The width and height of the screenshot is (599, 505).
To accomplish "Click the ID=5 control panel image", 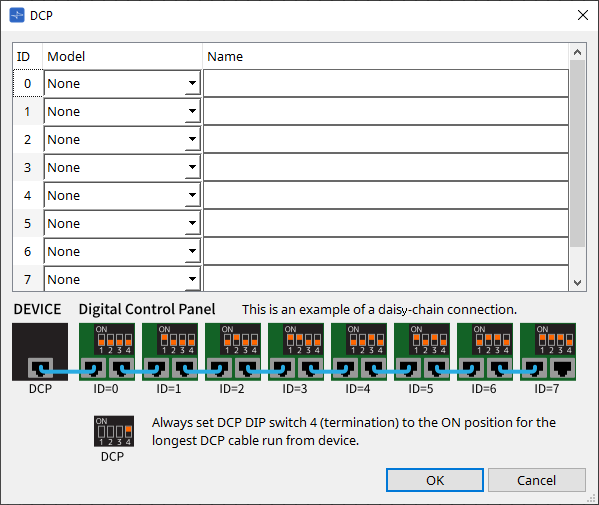I will coord(422,352).
